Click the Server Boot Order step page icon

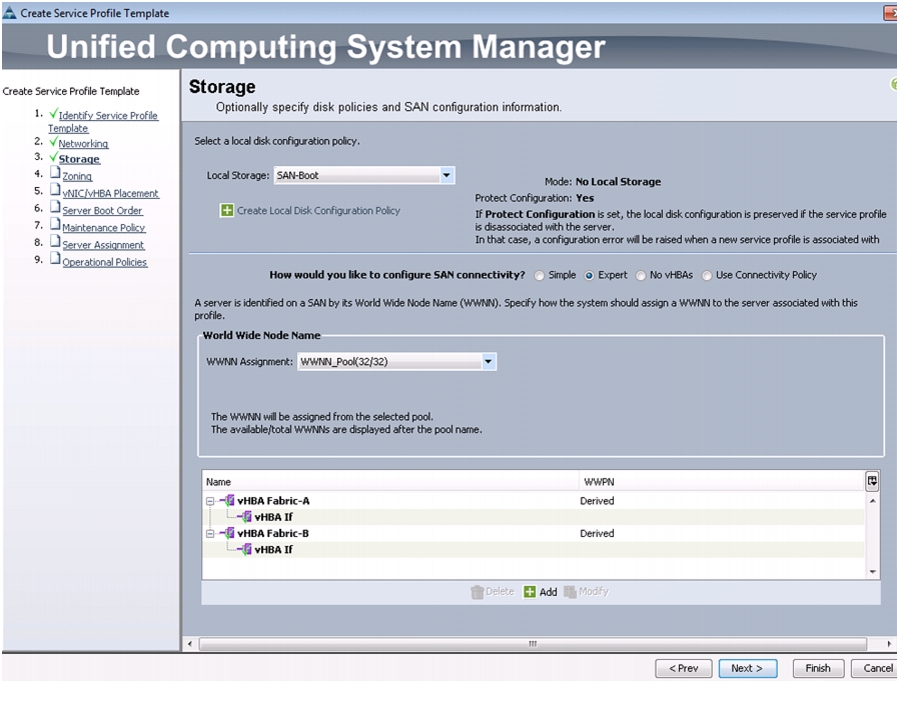[x=55, y=207]
